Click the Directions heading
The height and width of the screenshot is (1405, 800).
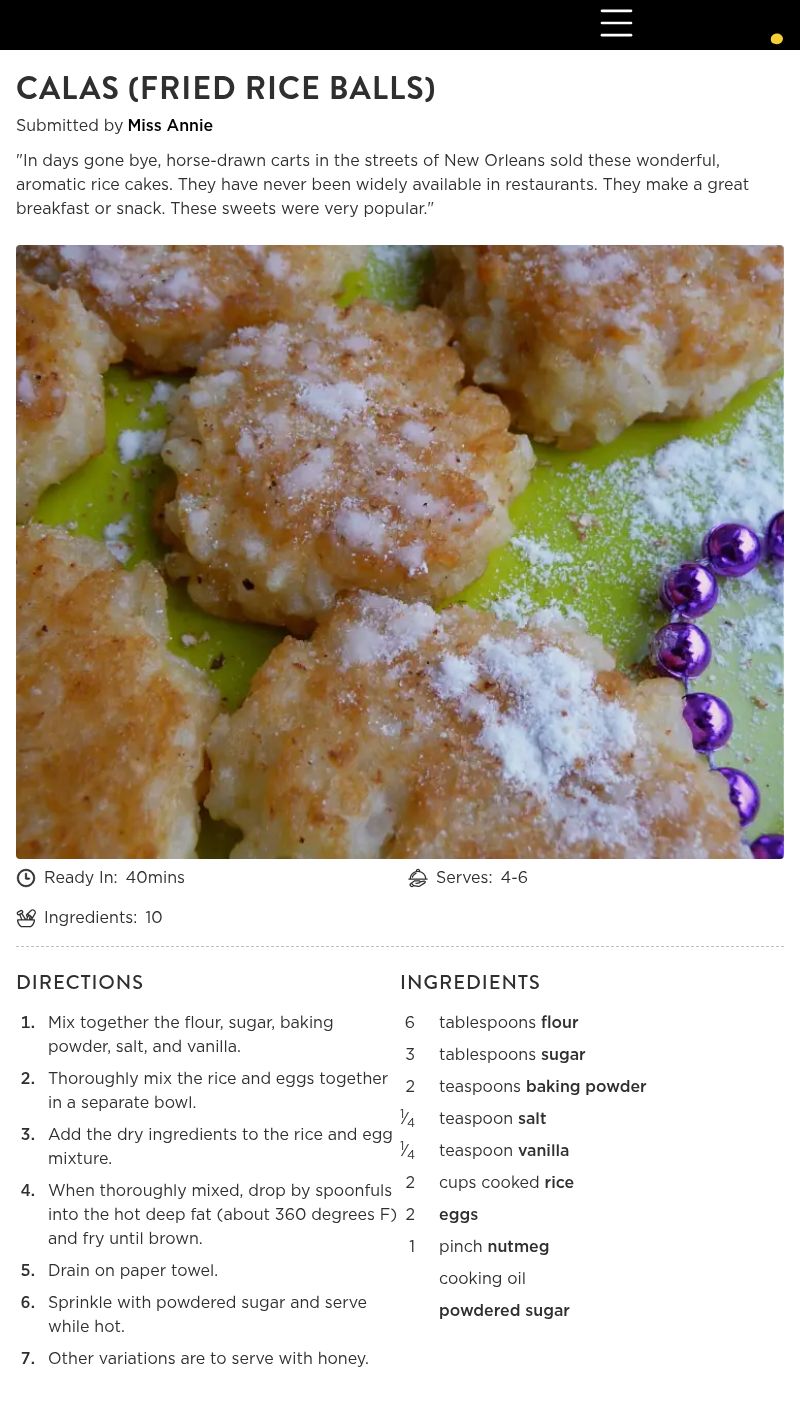pyautogui.click(x=80, y=982)
